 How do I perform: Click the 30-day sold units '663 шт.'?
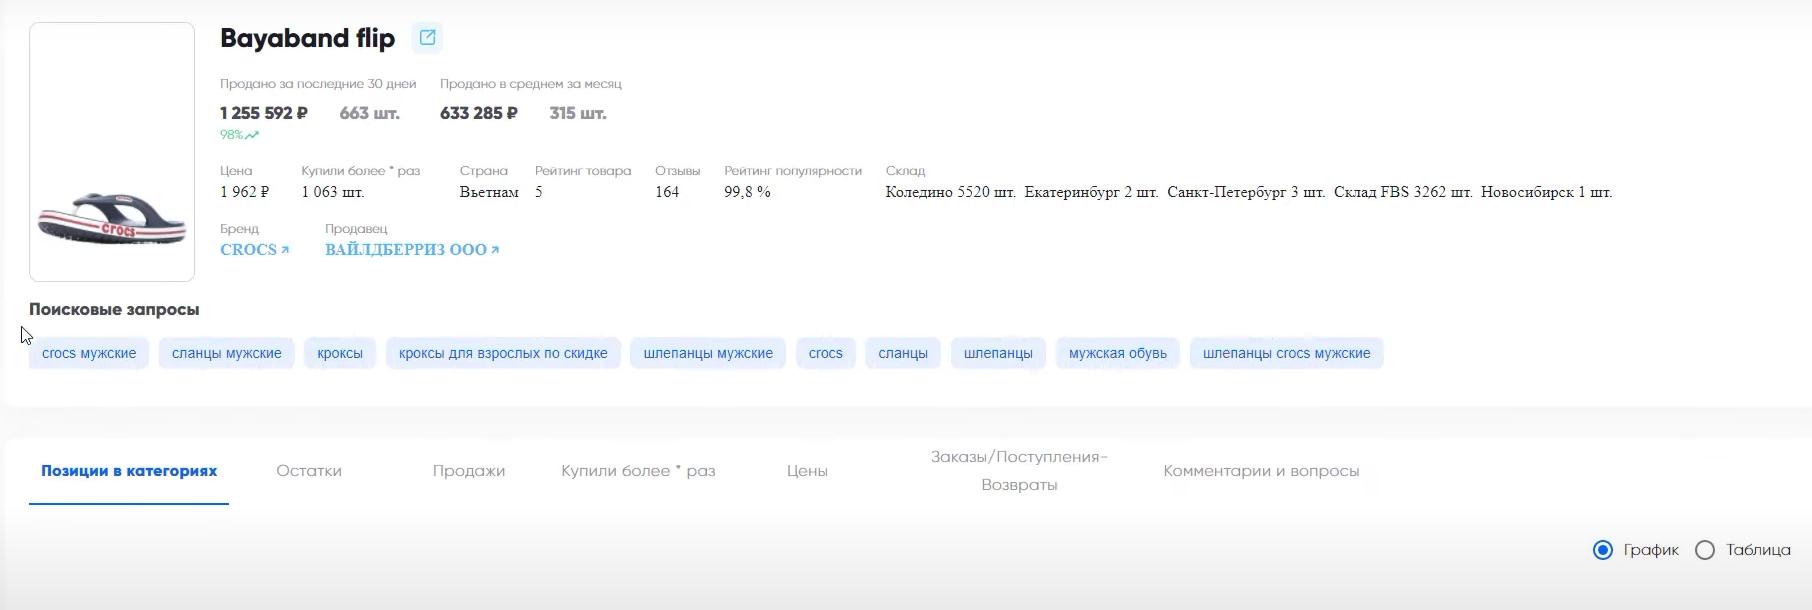tap(369, 113)
